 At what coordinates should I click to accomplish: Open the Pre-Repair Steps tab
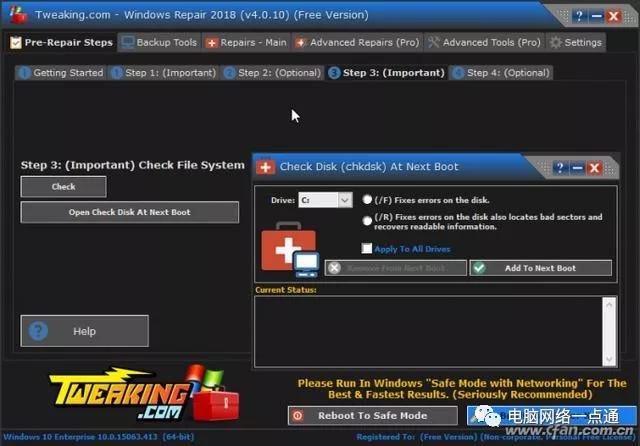coord(62,42)
